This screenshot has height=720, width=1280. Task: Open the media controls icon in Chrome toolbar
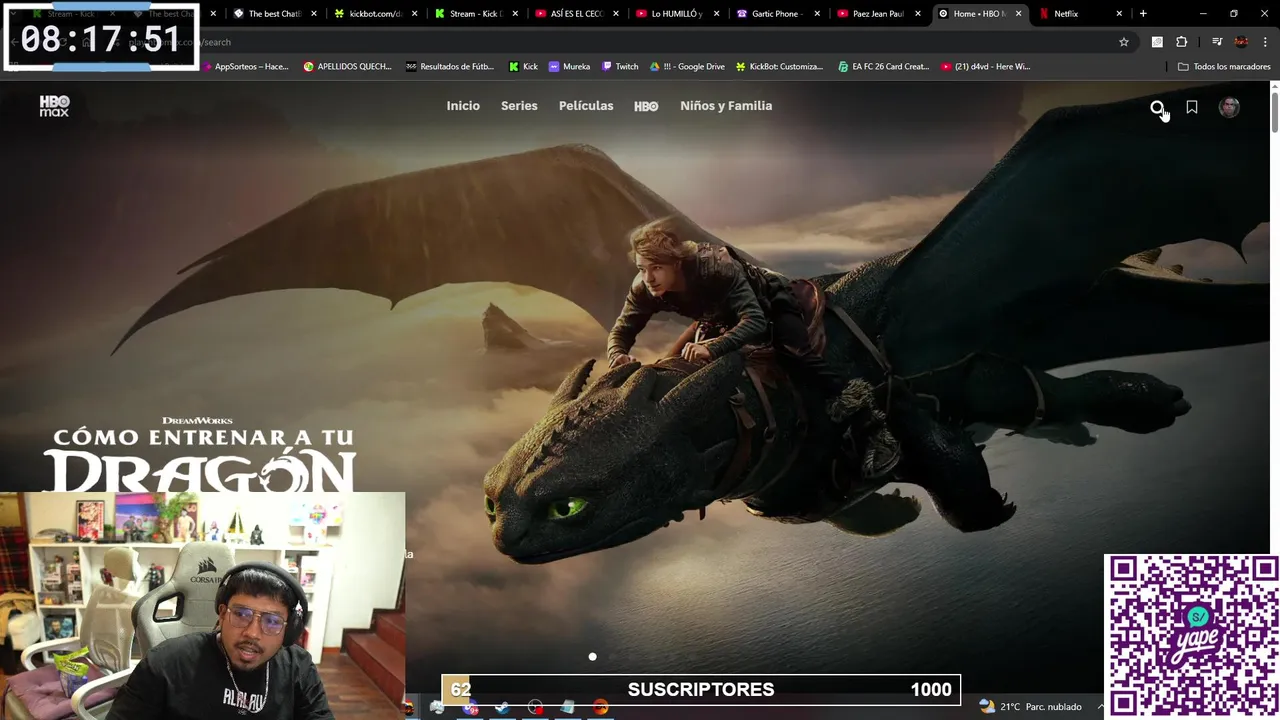click(1217, 42)
